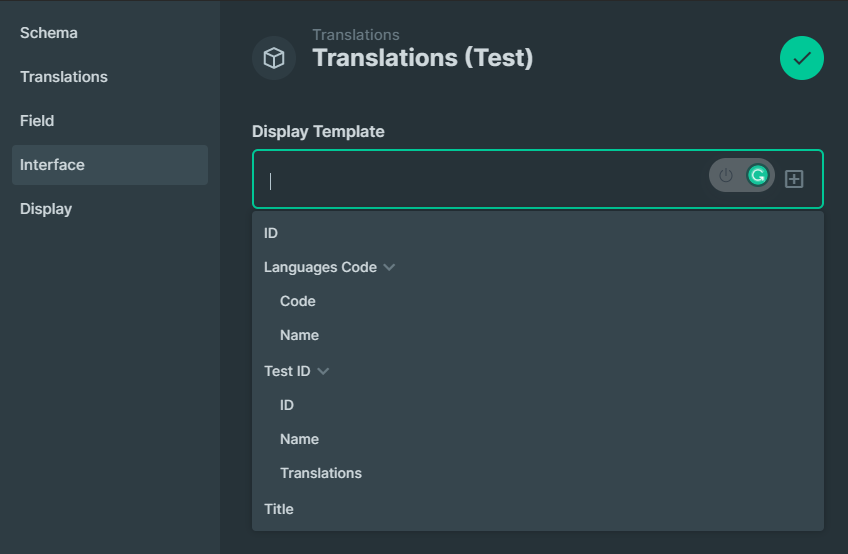Click the cube collection icon

coord(274,58)
